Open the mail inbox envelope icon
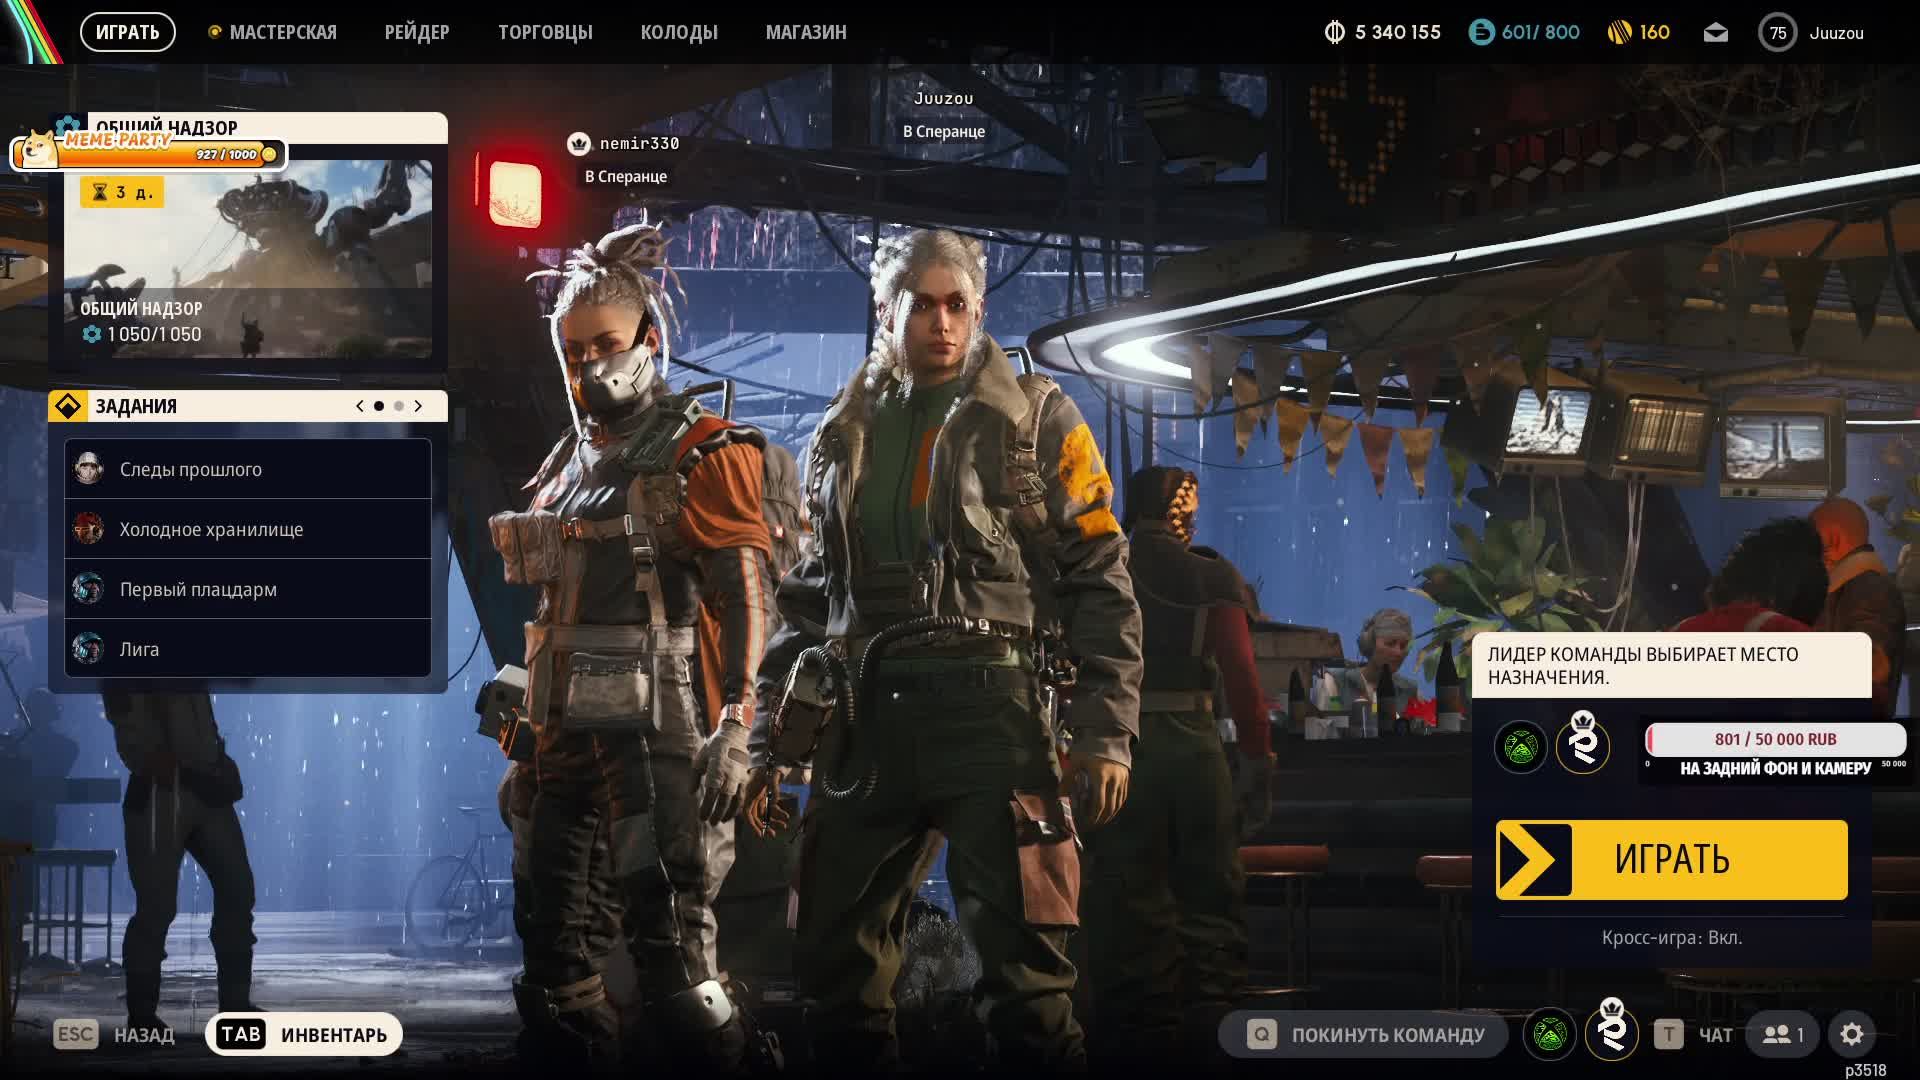Image resolution: width=1920 pixels, height=1080 pixels. click(x=1715, y=33)
